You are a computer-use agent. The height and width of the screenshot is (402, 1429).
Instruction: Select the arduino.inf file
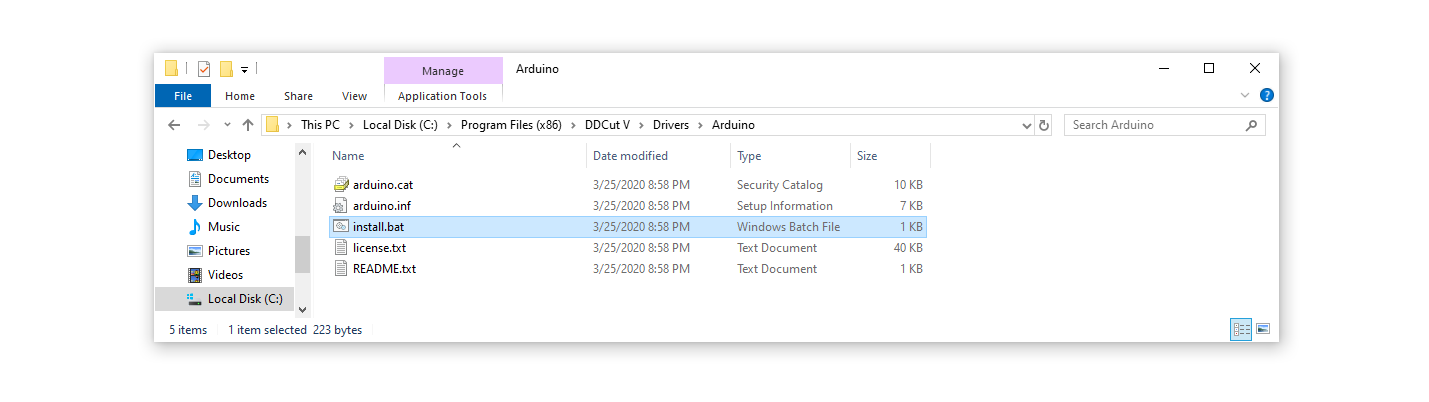[x=382, y=206]
